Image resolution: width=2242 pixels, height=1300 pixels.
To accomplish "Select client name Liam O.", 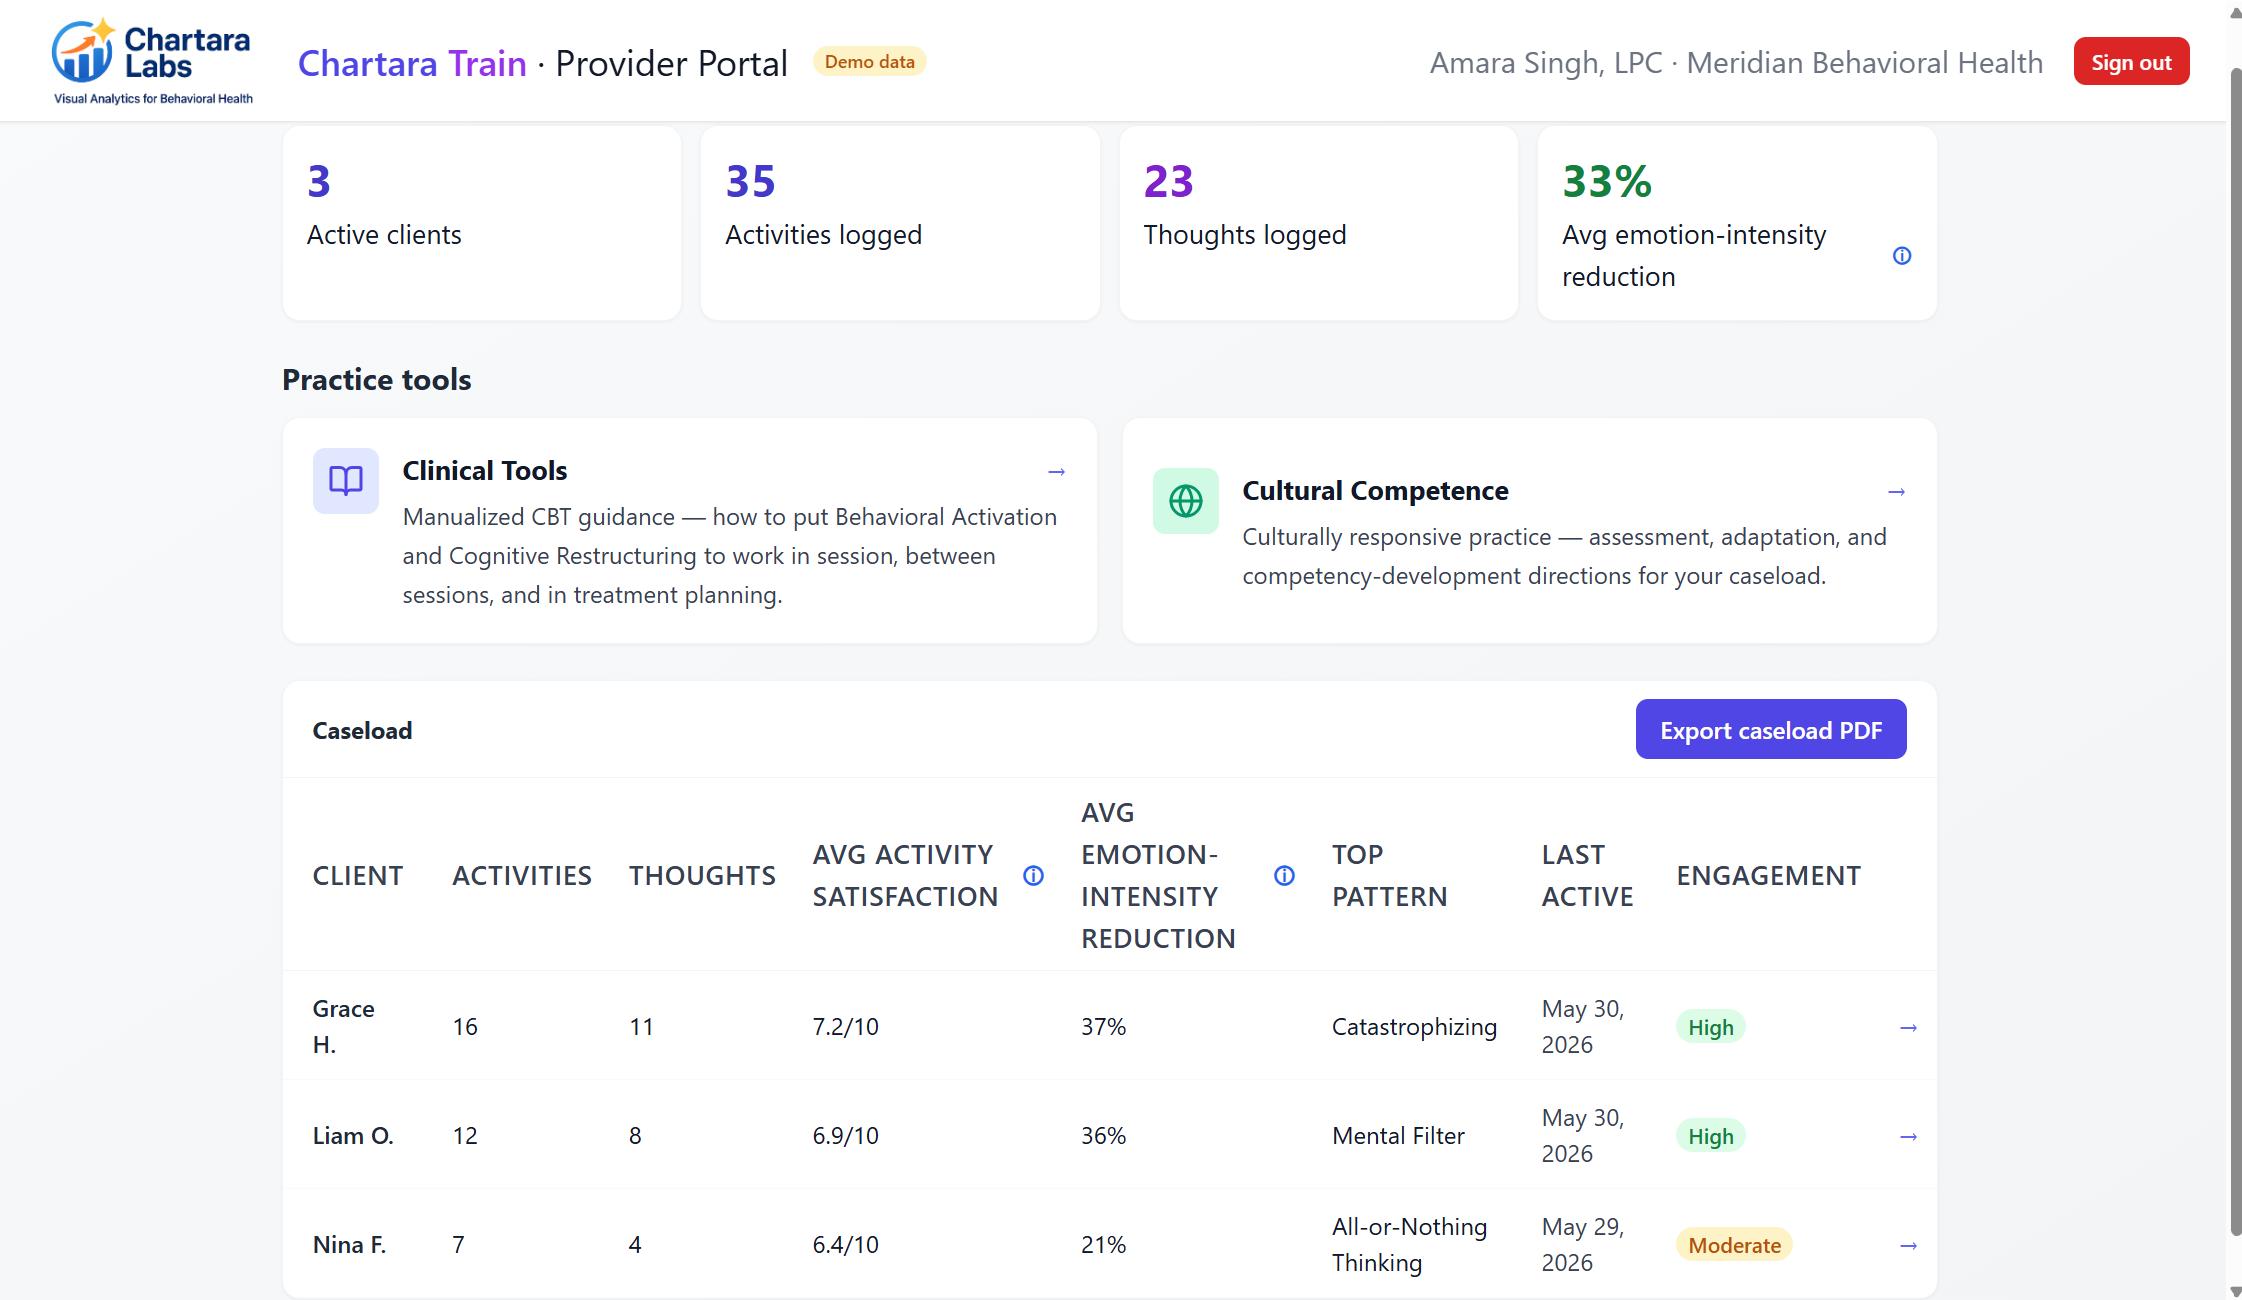I will point(353,1136).
